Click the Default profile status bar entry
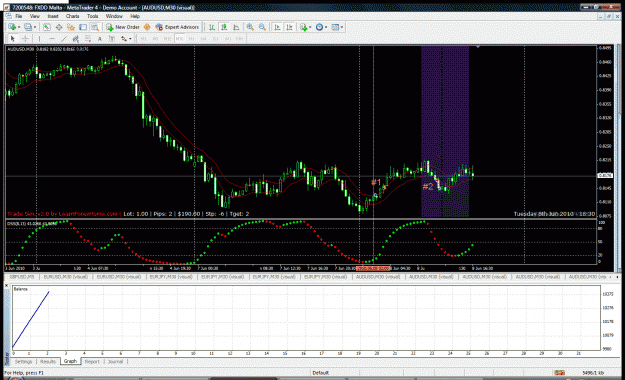Viewport: 625px width, 380px height. click(x=320, y=373)
